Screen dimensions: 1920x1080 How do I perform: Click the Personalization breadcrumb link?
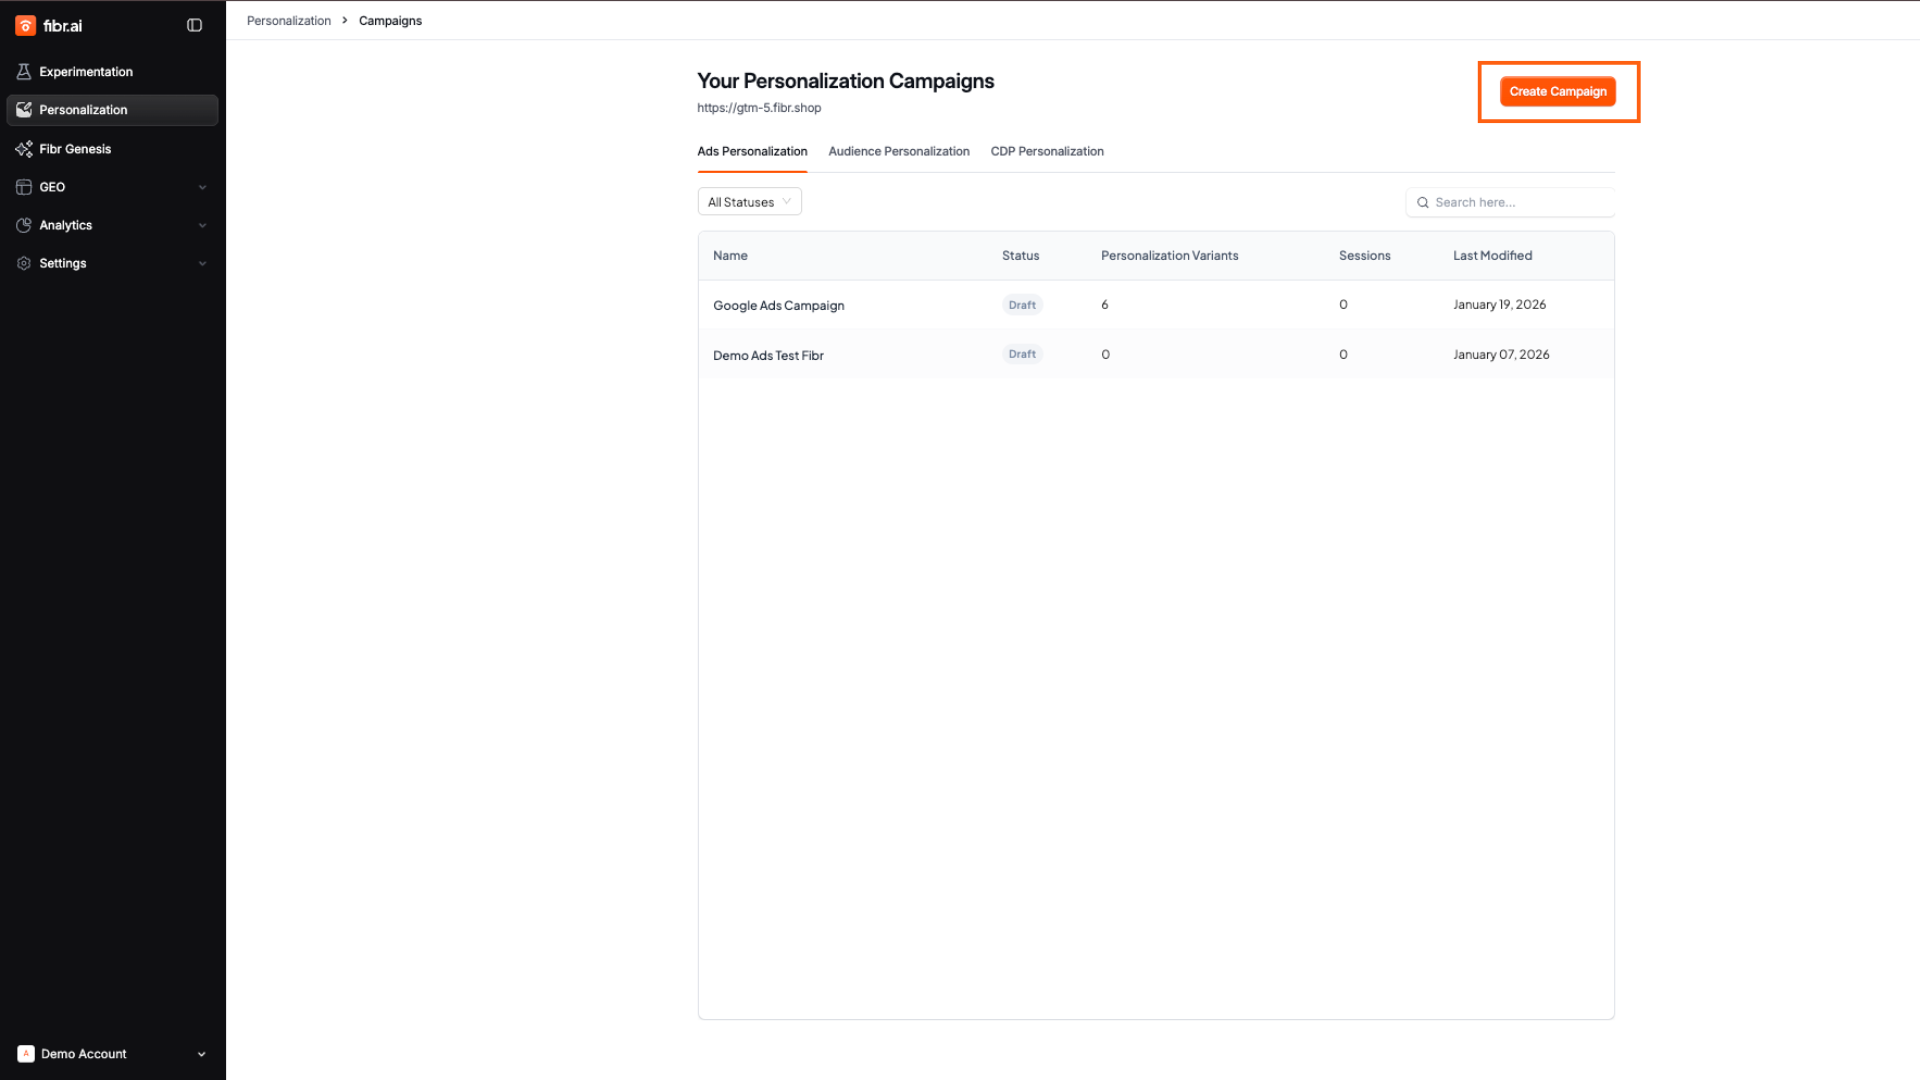tap(288, 21)
